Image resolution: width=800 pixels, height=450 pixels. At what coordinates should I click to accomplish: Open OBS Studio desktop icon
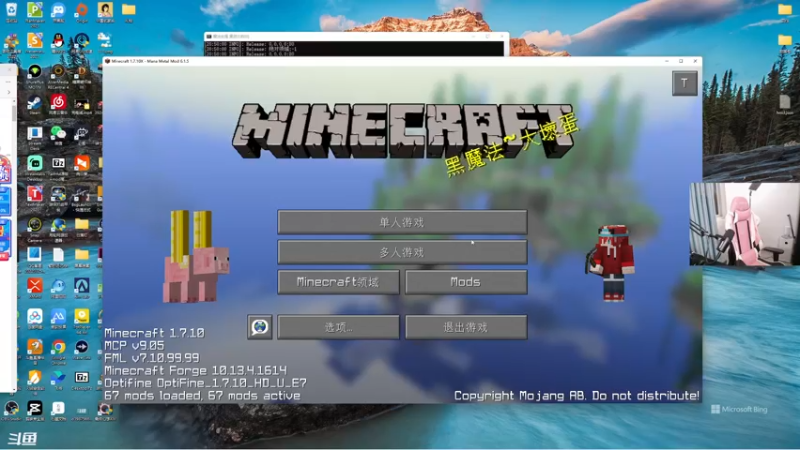tap(11, 409)
